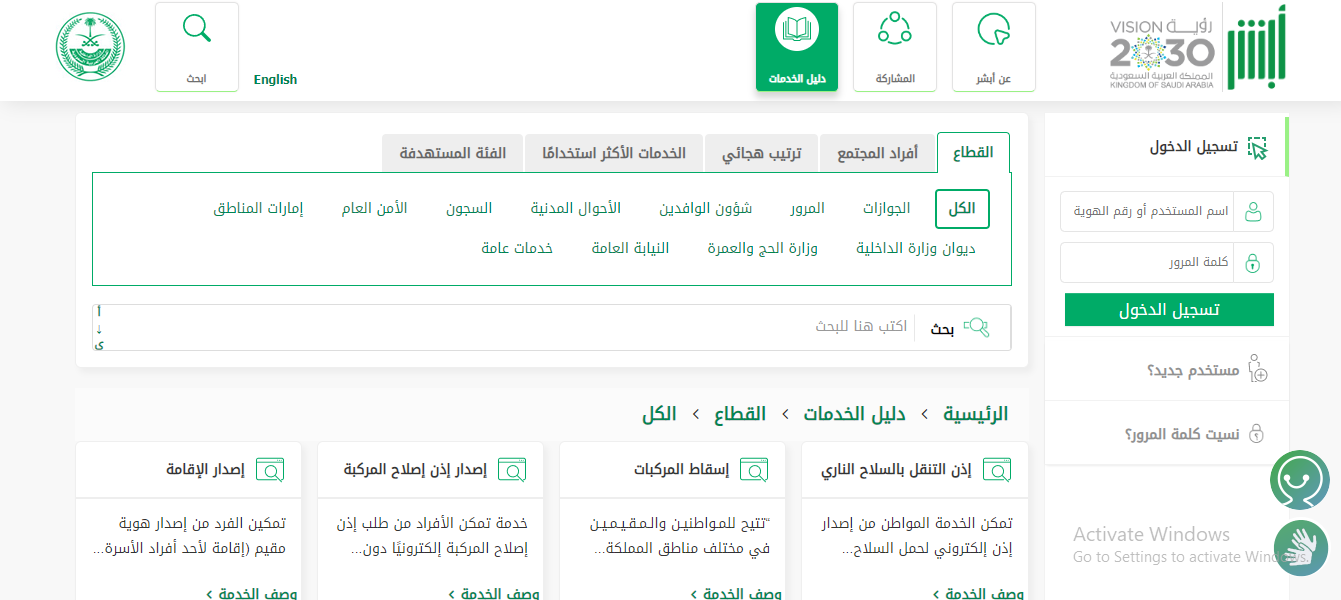Viewport: 1341px width, 600px height.
Task: Switch to the القطاع tab
Action: click(x=973, y=153)
